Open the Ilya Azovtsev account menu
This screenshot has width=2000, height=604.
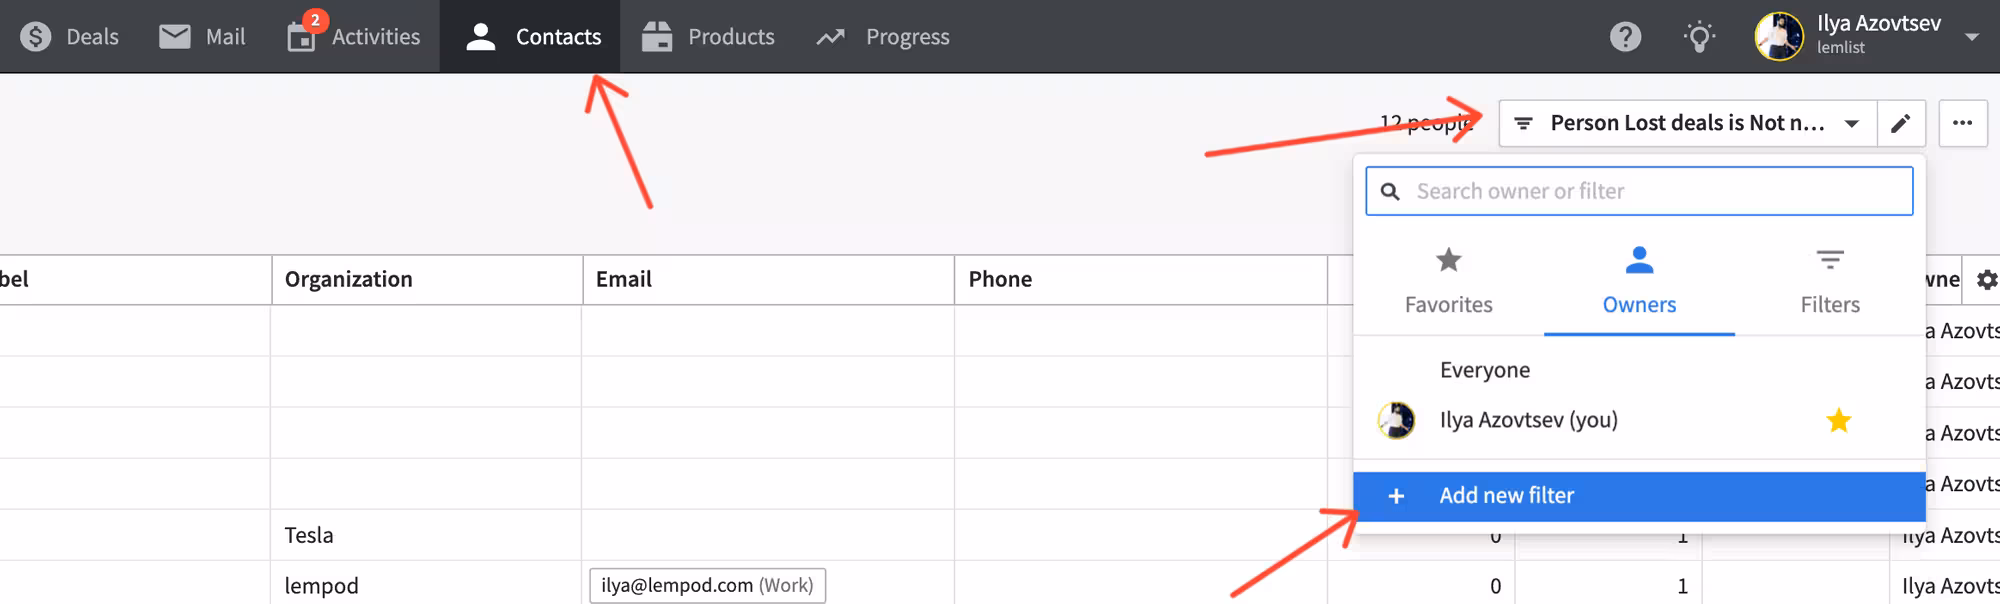(x=1866, y=36)
